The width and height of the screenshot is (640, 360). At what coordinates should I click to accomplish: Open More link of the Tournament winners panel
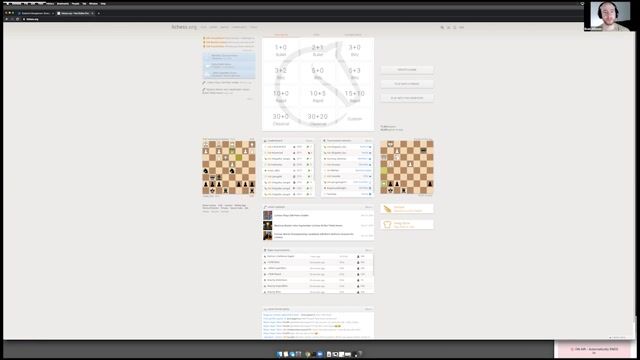(x=368, y=141)
